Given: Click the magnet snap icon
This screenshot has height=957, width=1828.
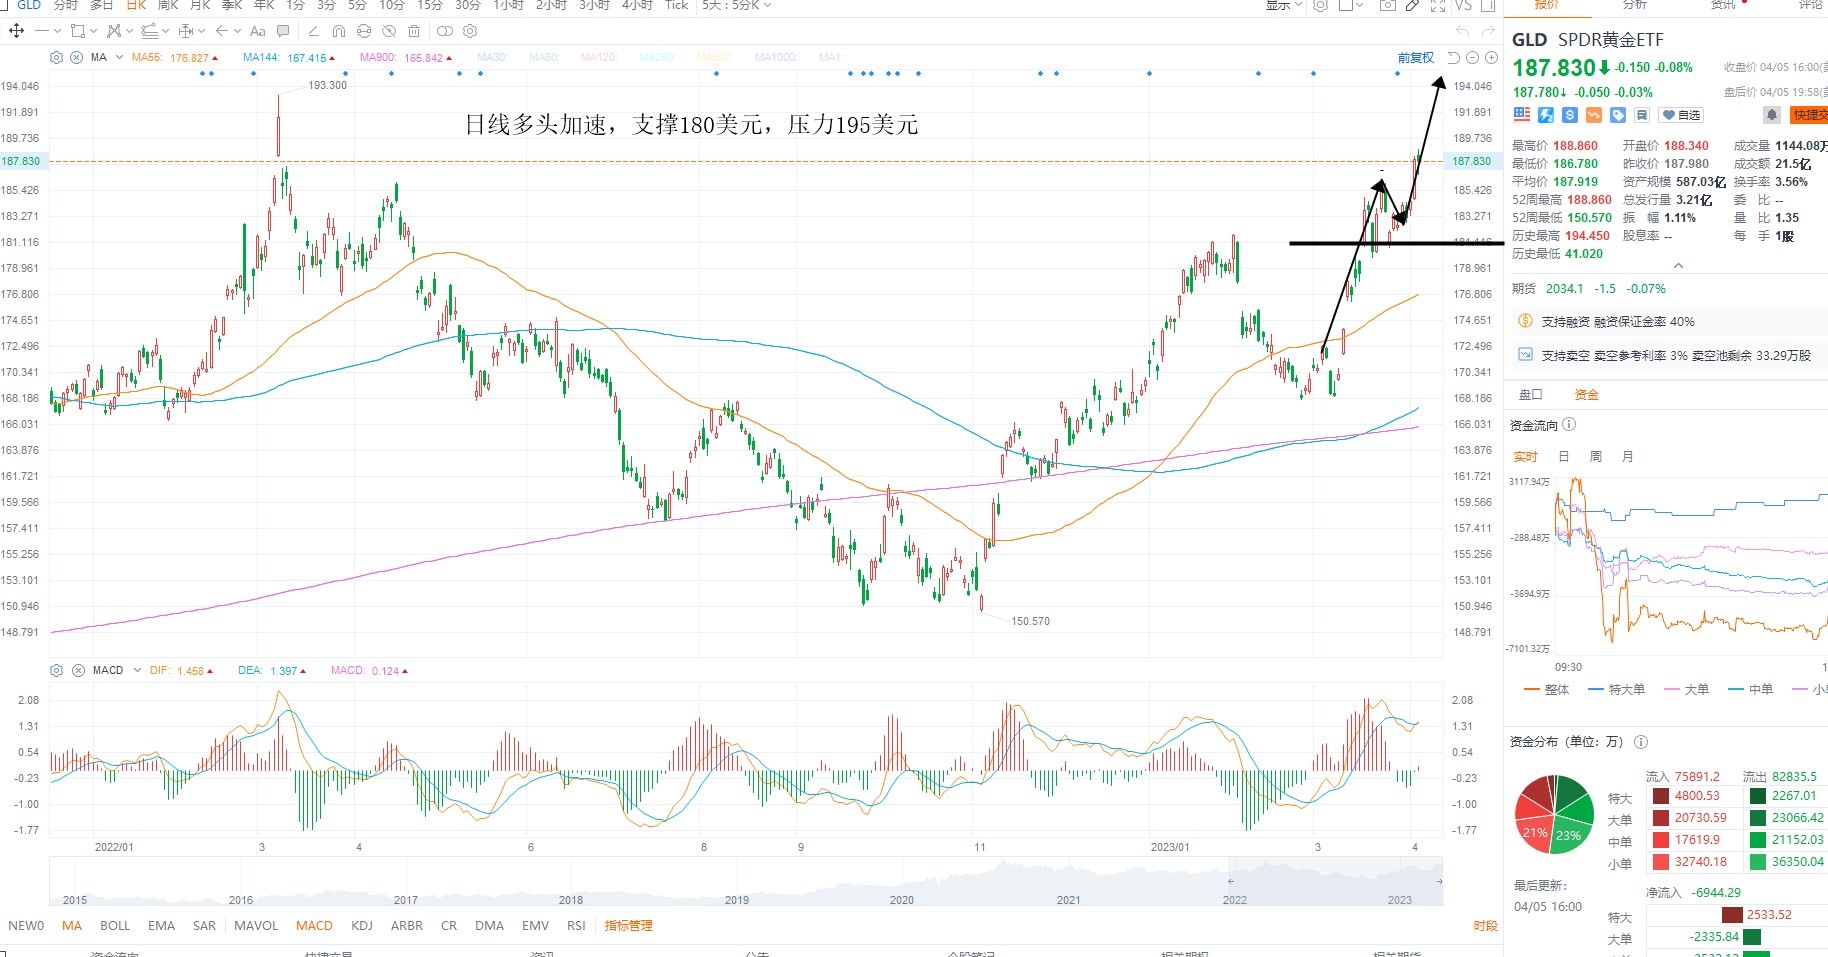Looking at the screenshot, I should pos(339,31).
